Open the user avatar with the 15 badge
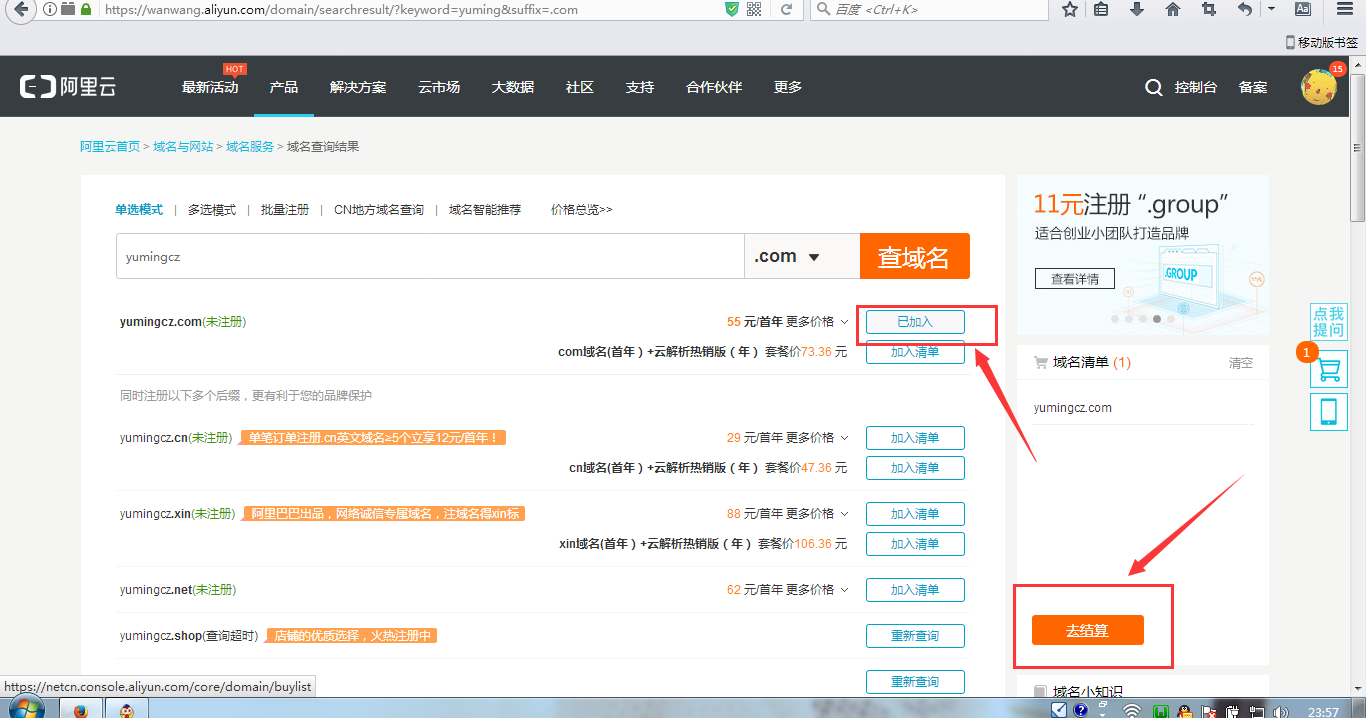Viewport: 1366px width, 718px height. 1319,87
